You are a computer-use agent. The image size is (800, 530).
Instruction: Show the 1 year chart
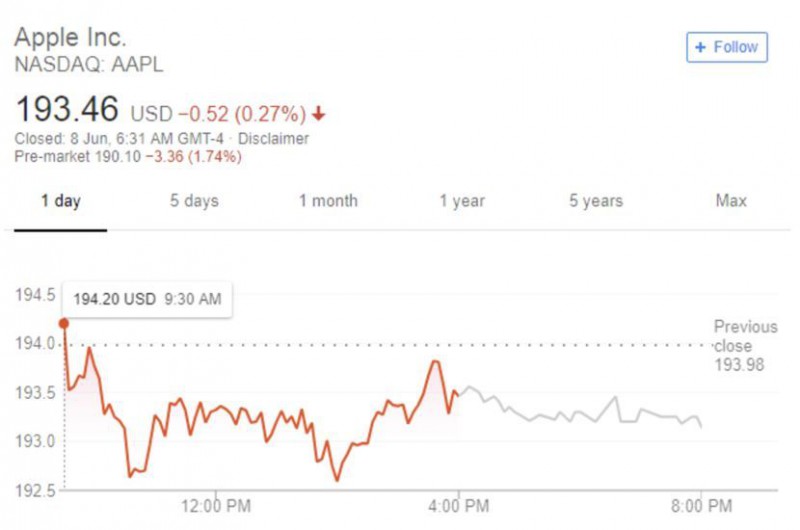(x=462, y=201)
